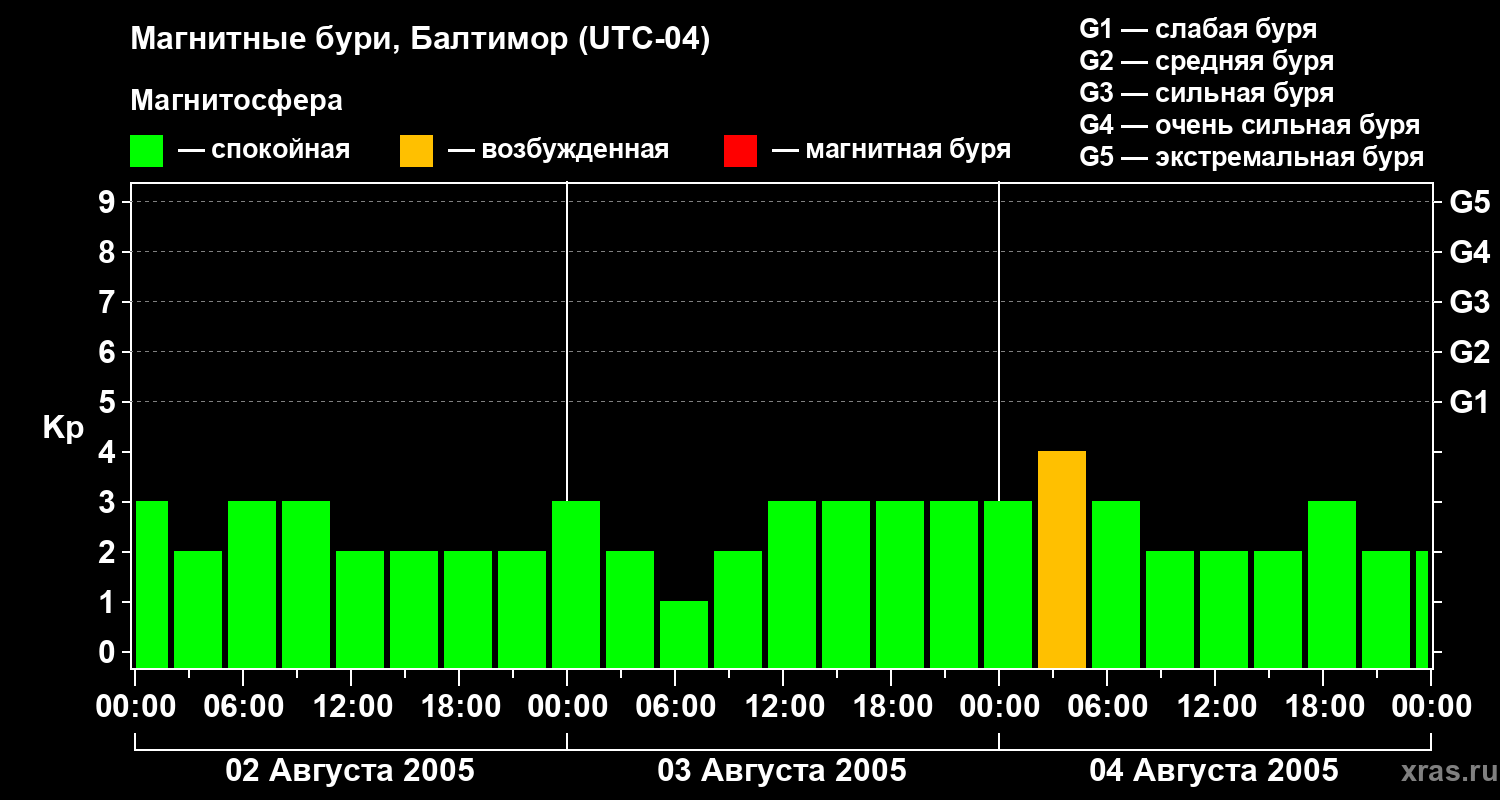Click 'G1 — слабая буря' description line
The height and width of the screenshot is (800, 1500).
click(1198, 29)
